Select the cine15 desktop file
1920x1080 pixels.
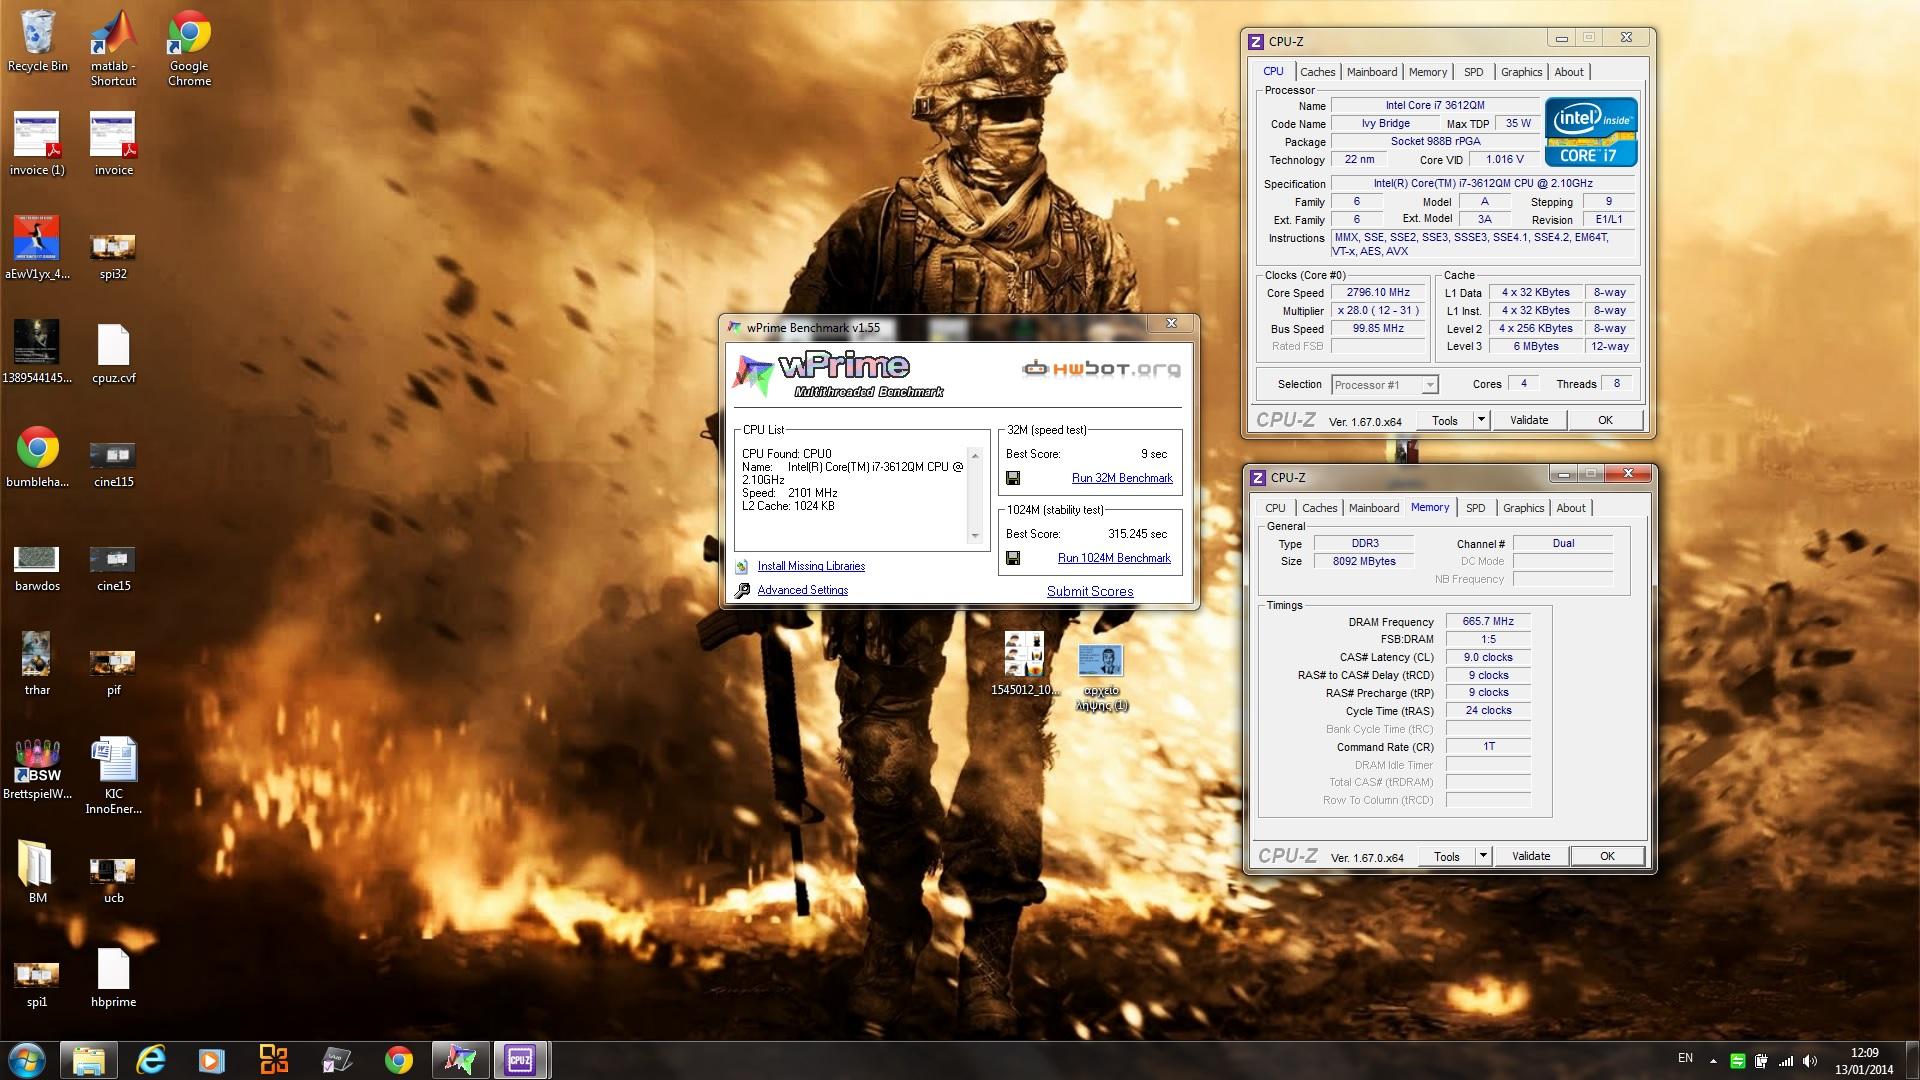pos(113,568)
